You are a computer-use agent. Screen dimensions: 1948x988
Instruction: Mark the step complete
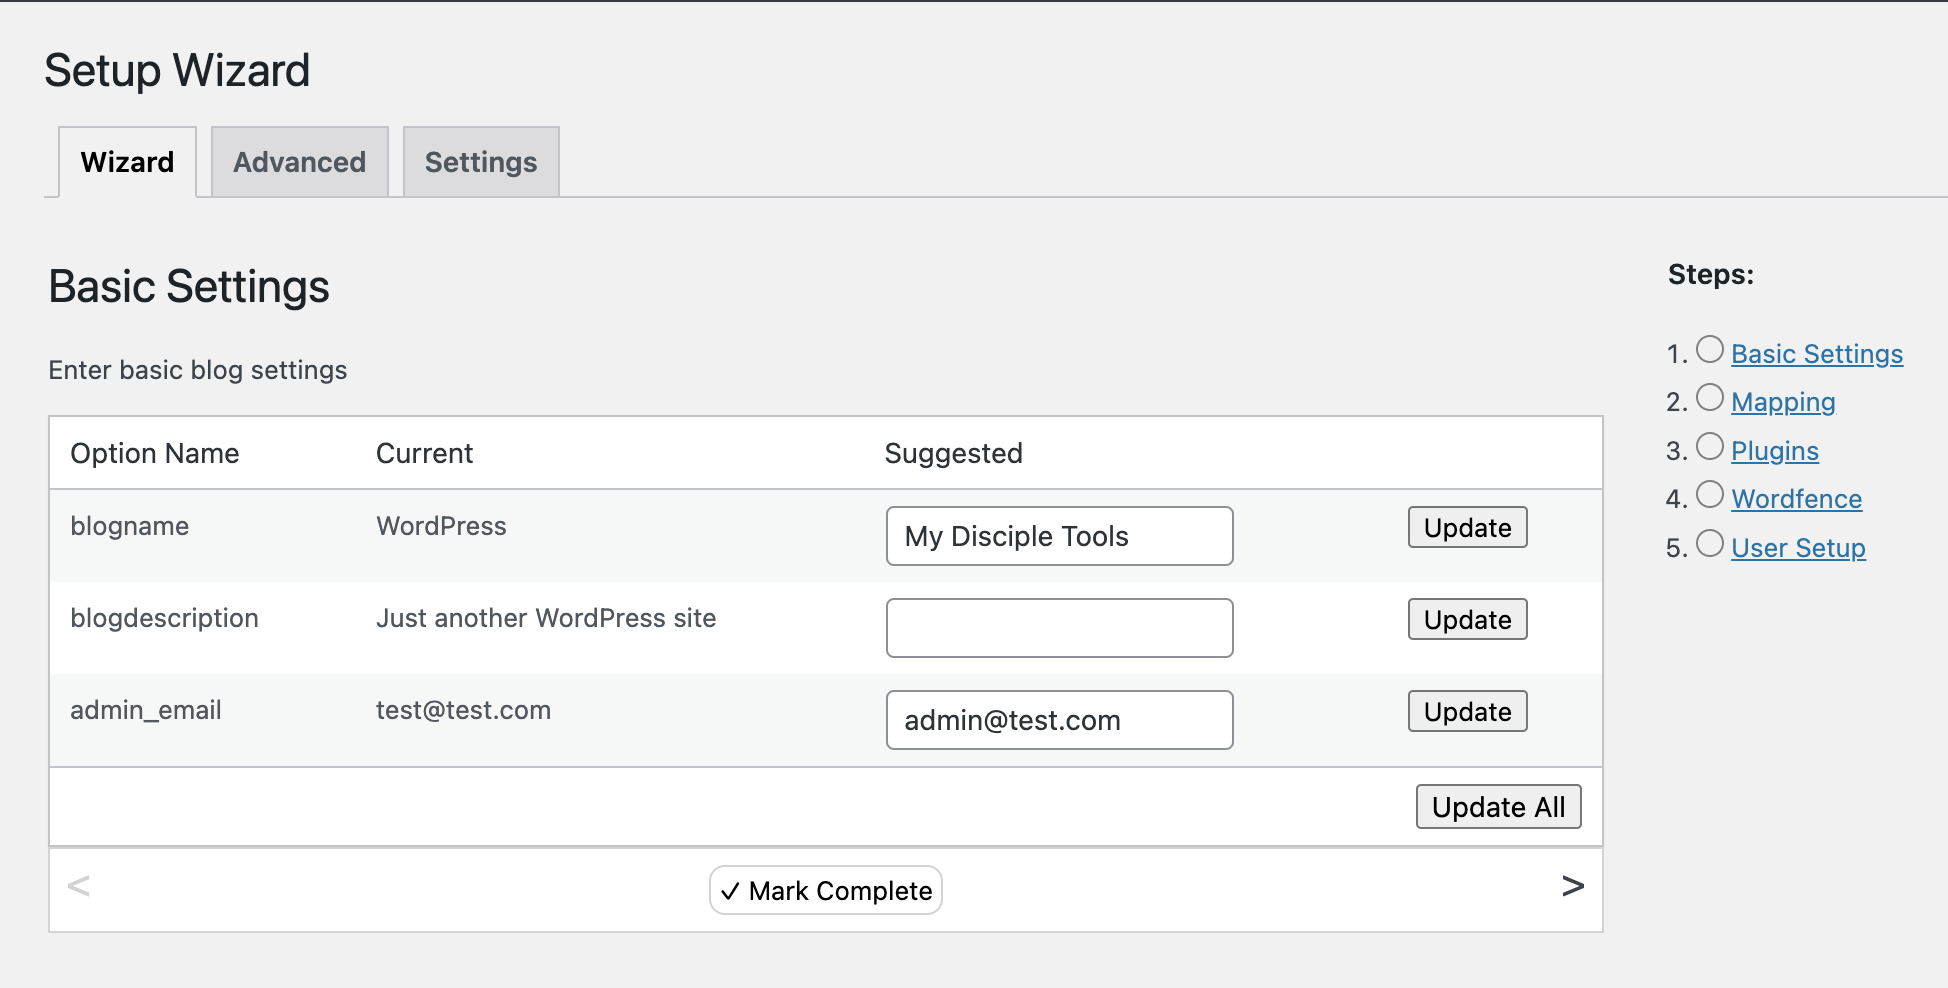coord(826,890)
